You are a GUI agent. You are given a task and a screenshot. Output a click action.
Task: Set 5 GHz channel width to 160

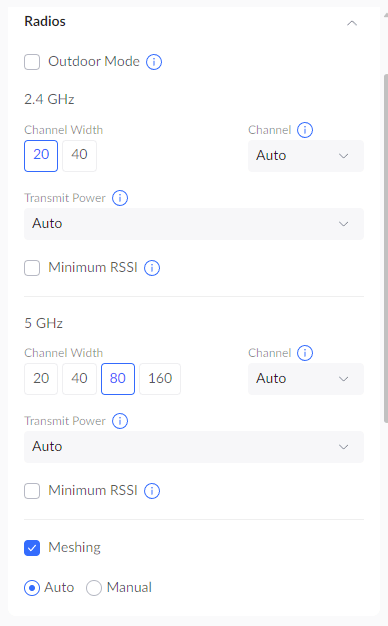(x=160, y=379)
